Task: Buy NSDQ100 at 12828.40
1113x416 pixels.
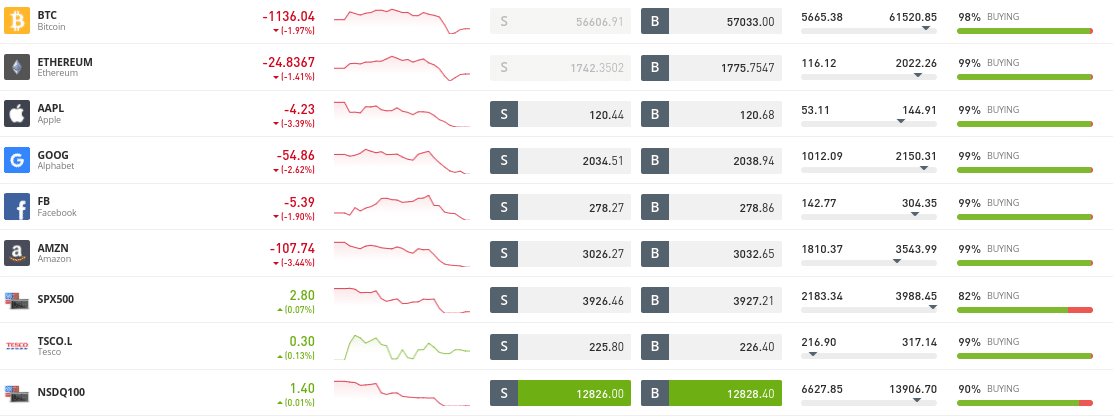Action: tap(711, 393)
